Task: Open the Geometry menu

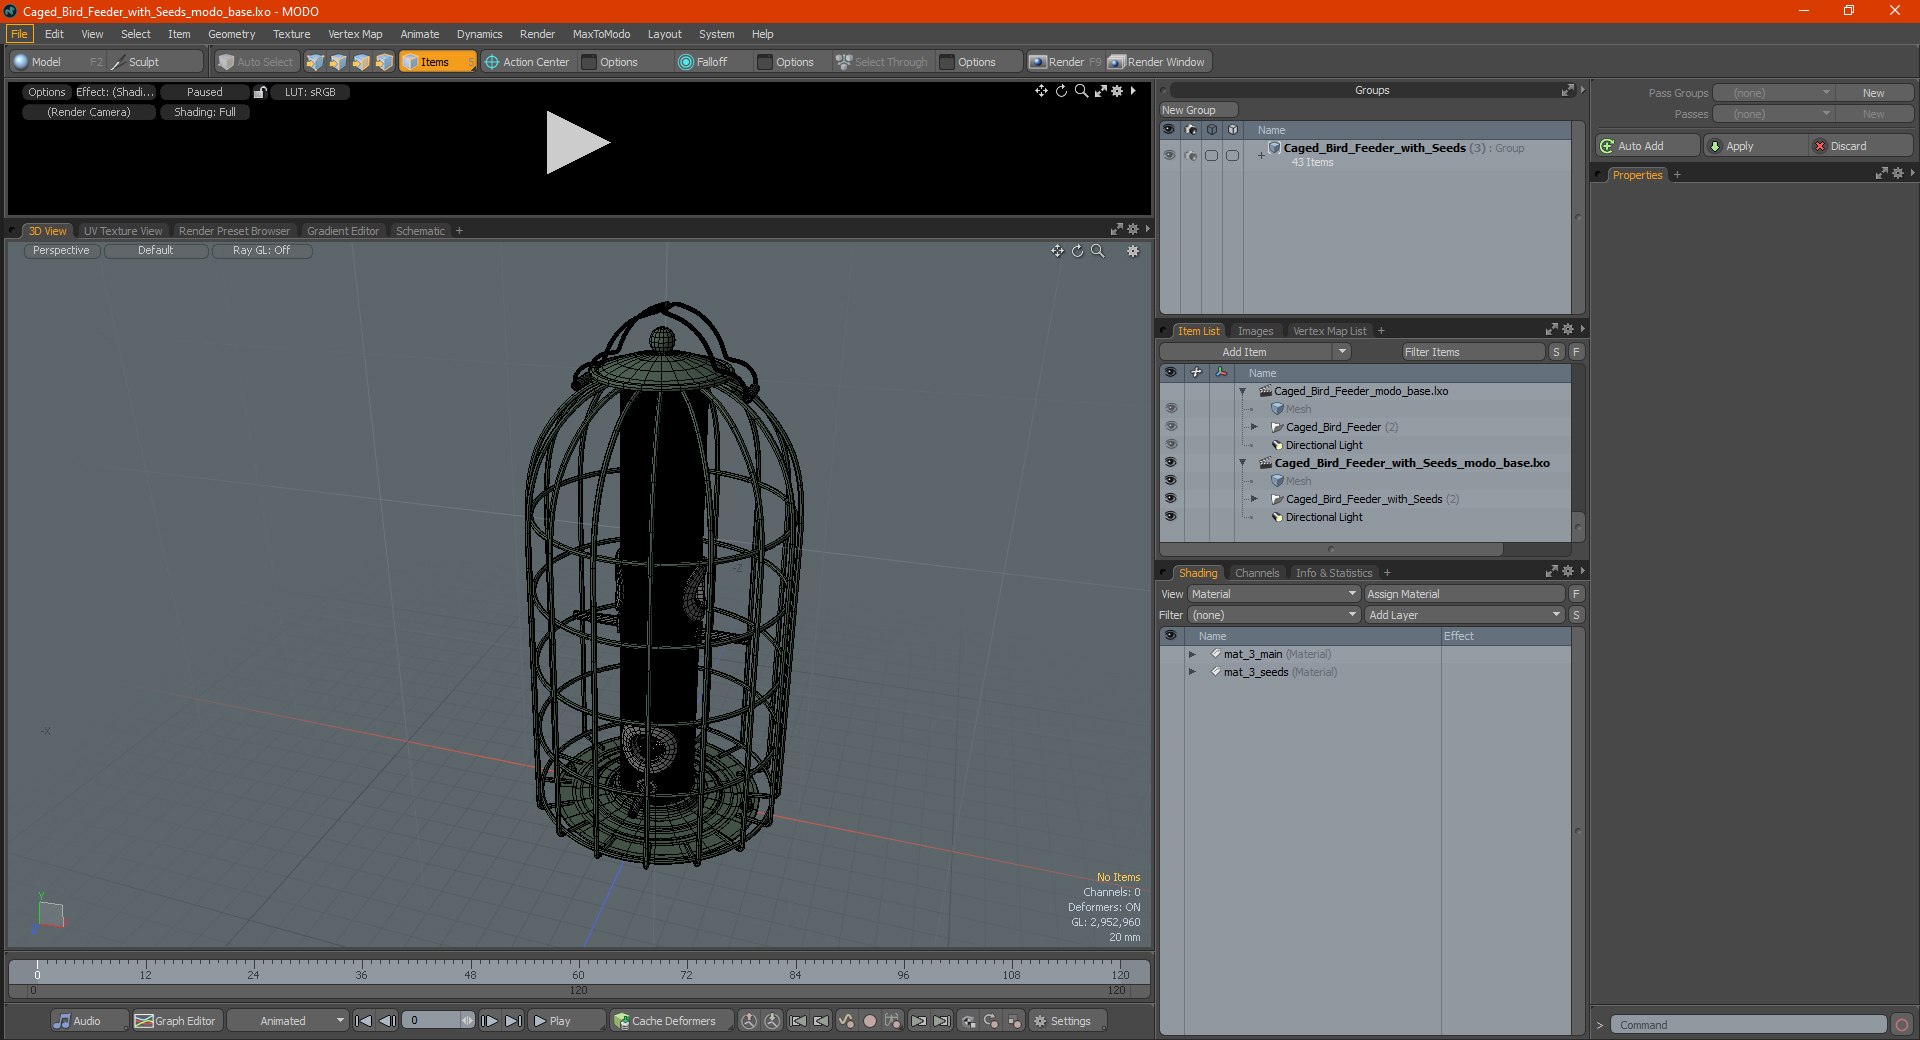Action: 231,34
